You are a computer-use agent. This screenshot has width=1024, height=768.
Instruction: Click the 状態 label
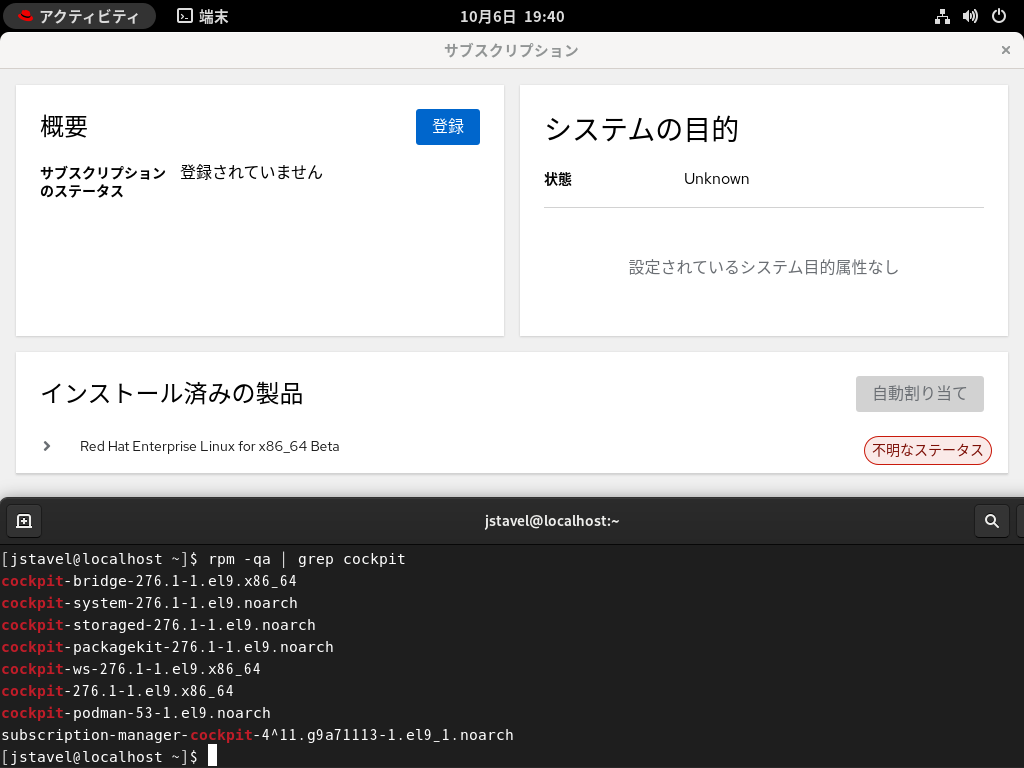tap(558, 179)
